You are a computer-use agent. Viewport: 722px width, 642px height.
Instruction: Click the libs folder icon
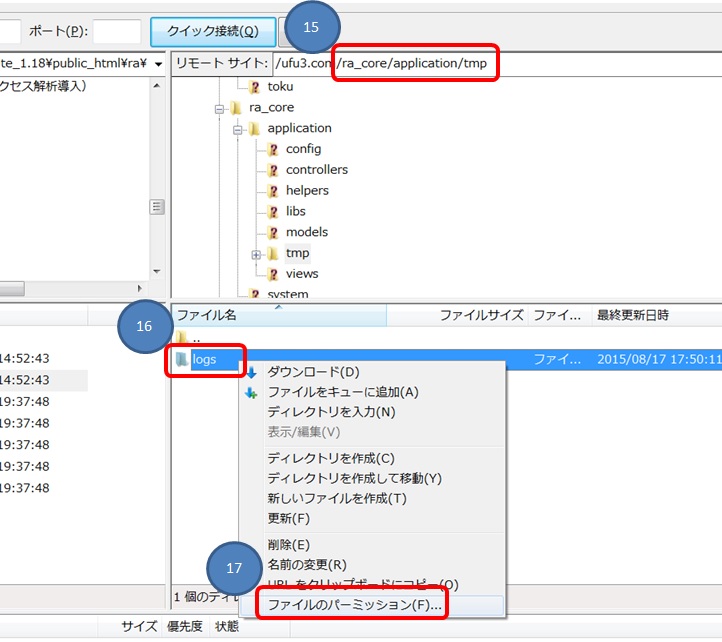[272, 212]
